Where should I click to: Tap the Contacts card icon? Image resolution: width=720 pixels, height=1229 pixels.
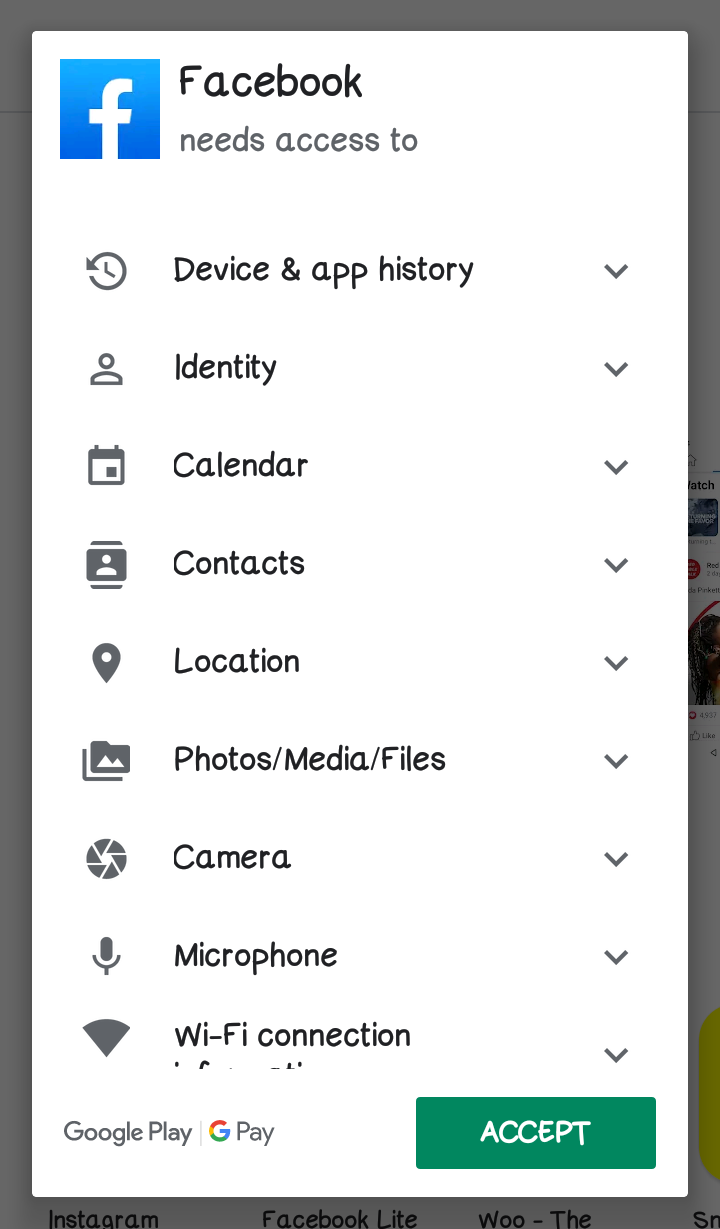pyautogui.click(x=106, y=564)
